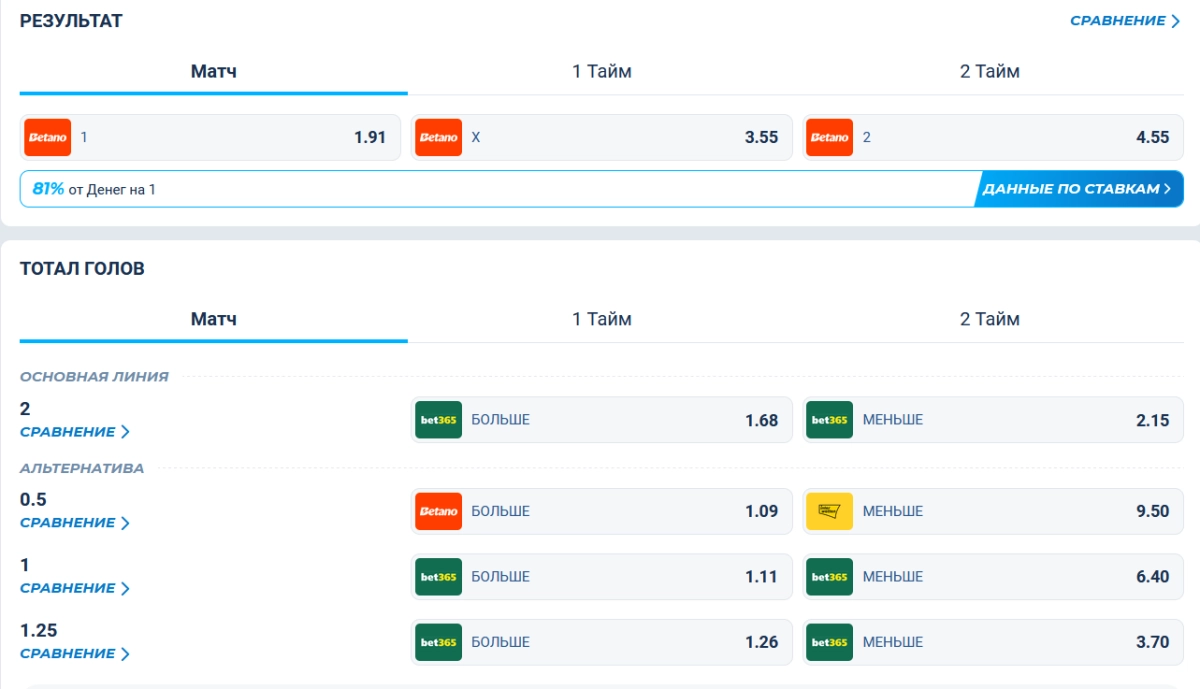
Task: Click the Betano logo for over 0.5 goals
Action: point(438,511)
